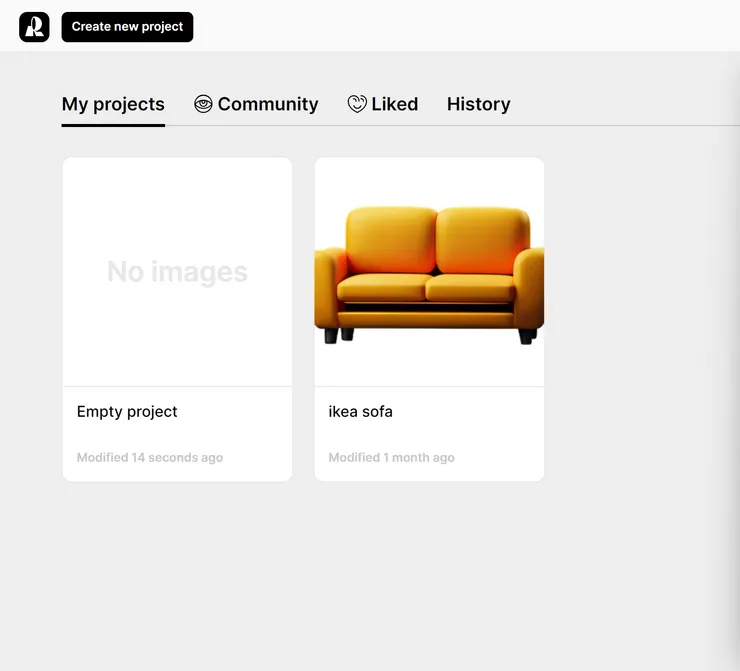The width and height of the screenshot is (740, 671).
Task: Click the eye icon beside Community
Action: pyautogui.click(x=203, y=104)
